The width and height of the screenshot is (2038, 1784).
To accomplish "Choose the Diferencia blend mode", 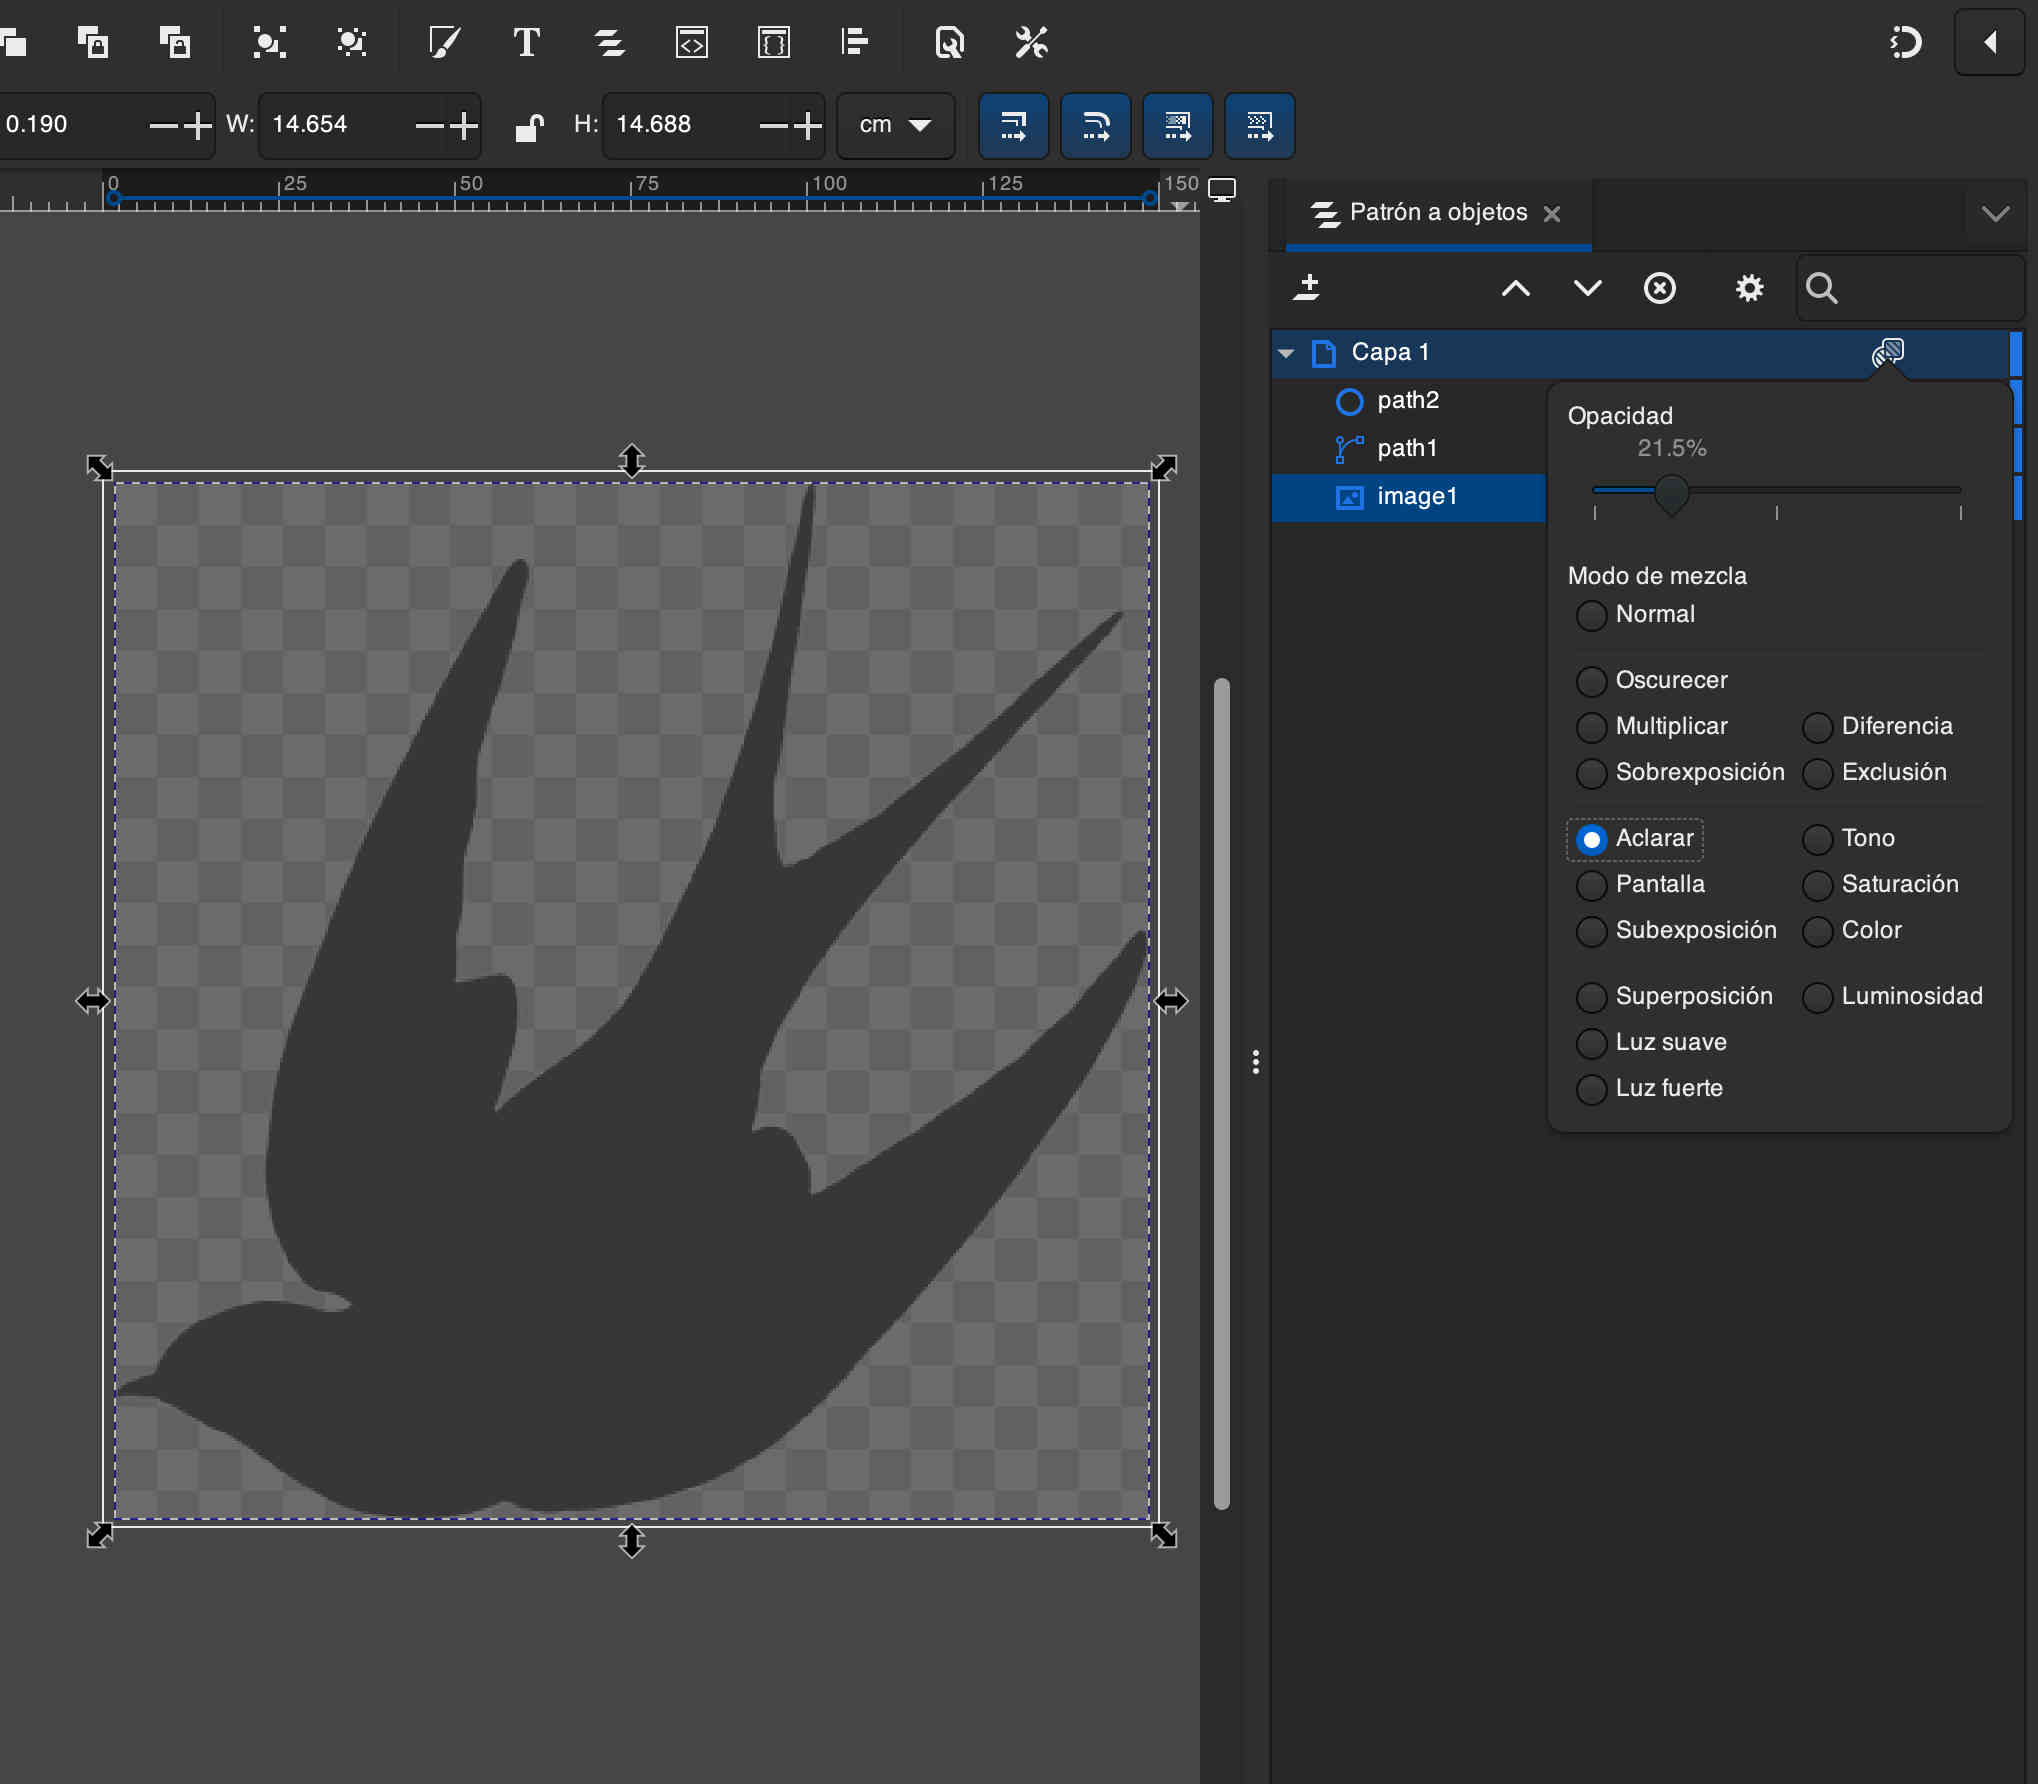I will coord(1878,727).
